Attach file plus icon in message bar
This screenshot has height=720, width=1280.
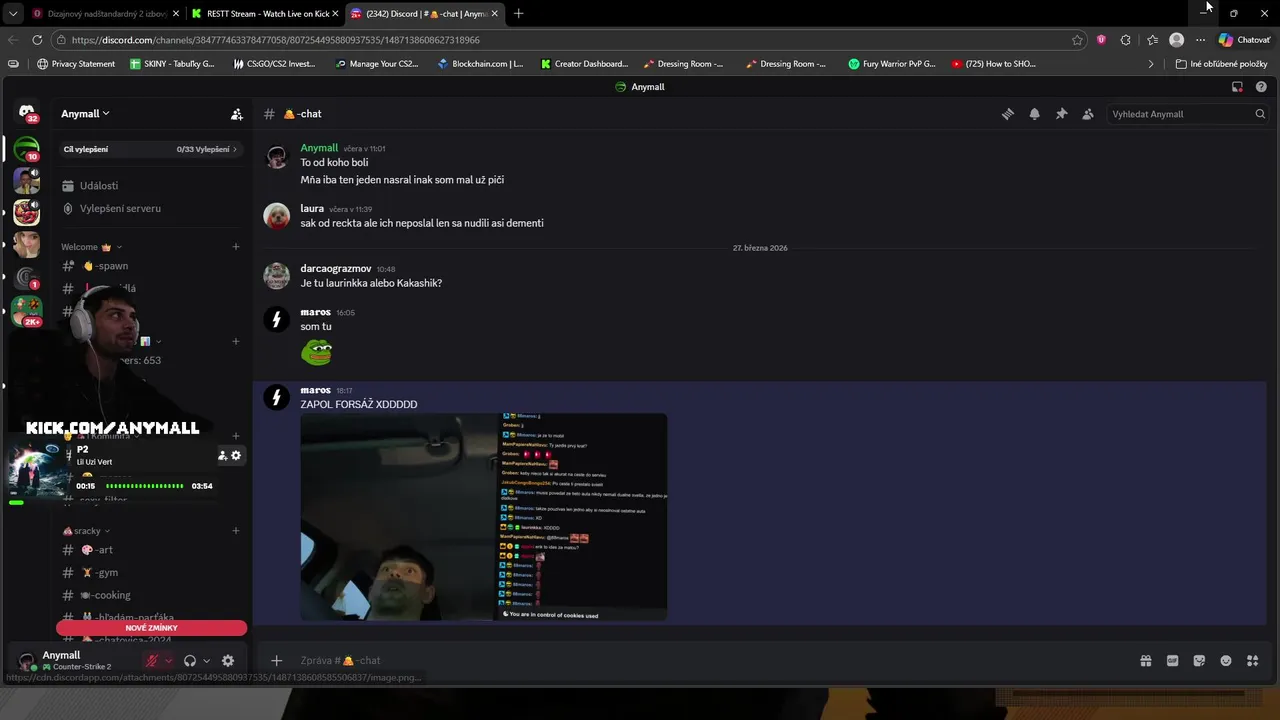[x=277, y=661]
